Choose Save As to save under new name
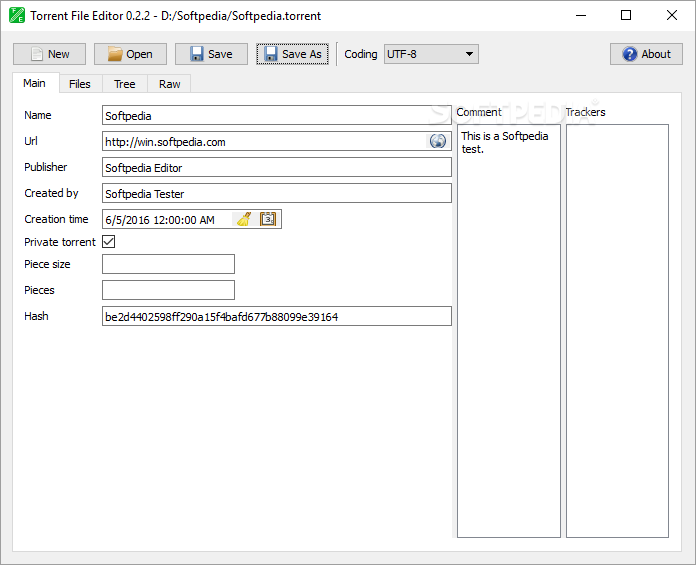This screenshot has height=565, width=696. tap(293, 54)
